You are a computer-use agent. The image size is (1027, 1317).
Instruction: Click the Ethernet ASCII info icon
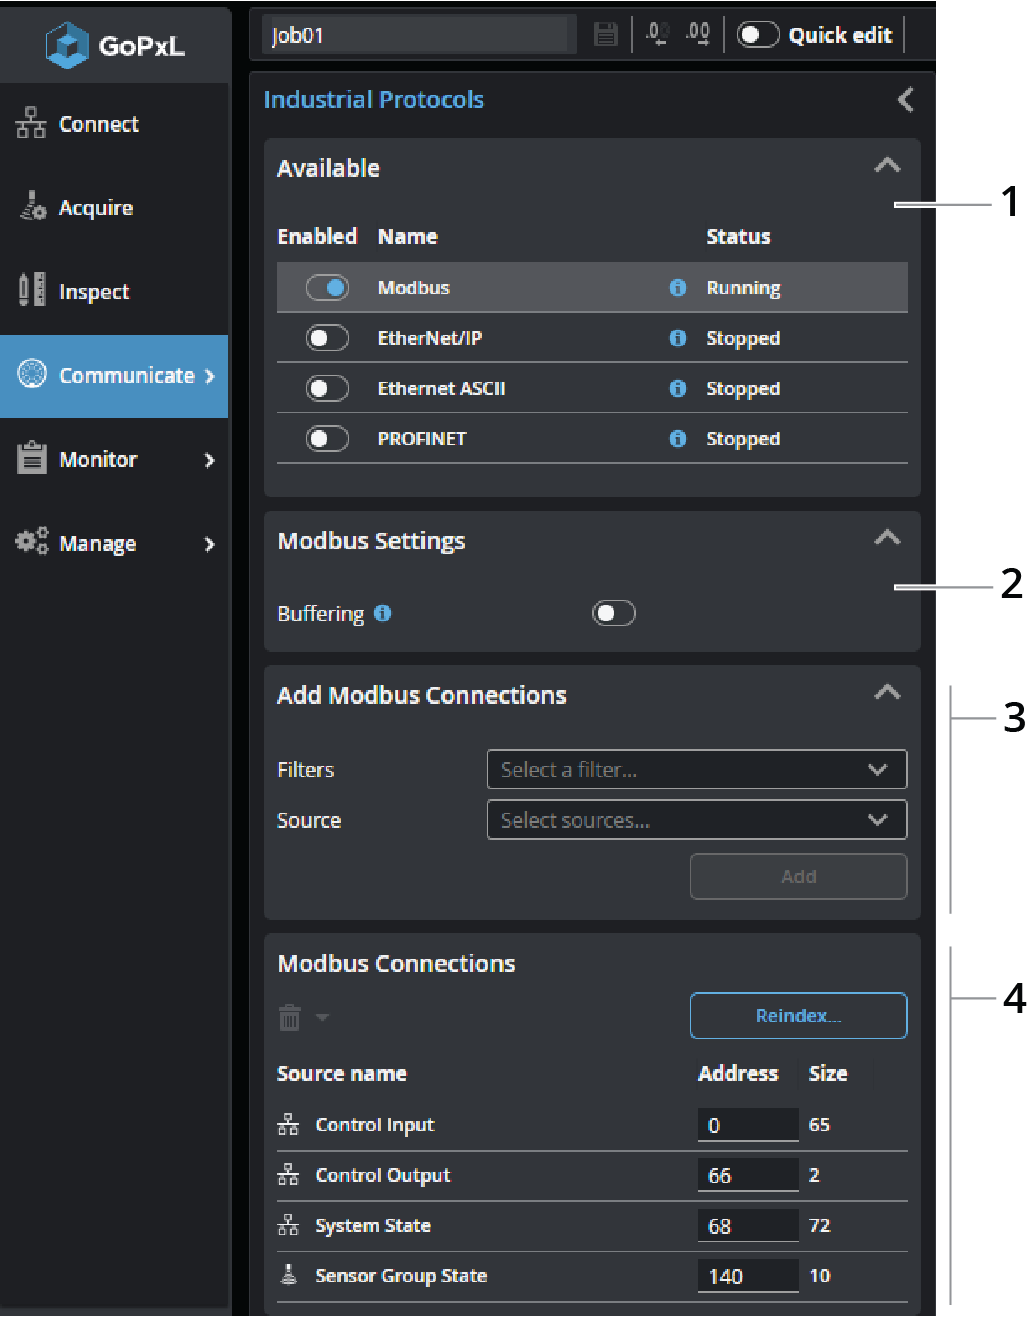[x=678, y=389]
